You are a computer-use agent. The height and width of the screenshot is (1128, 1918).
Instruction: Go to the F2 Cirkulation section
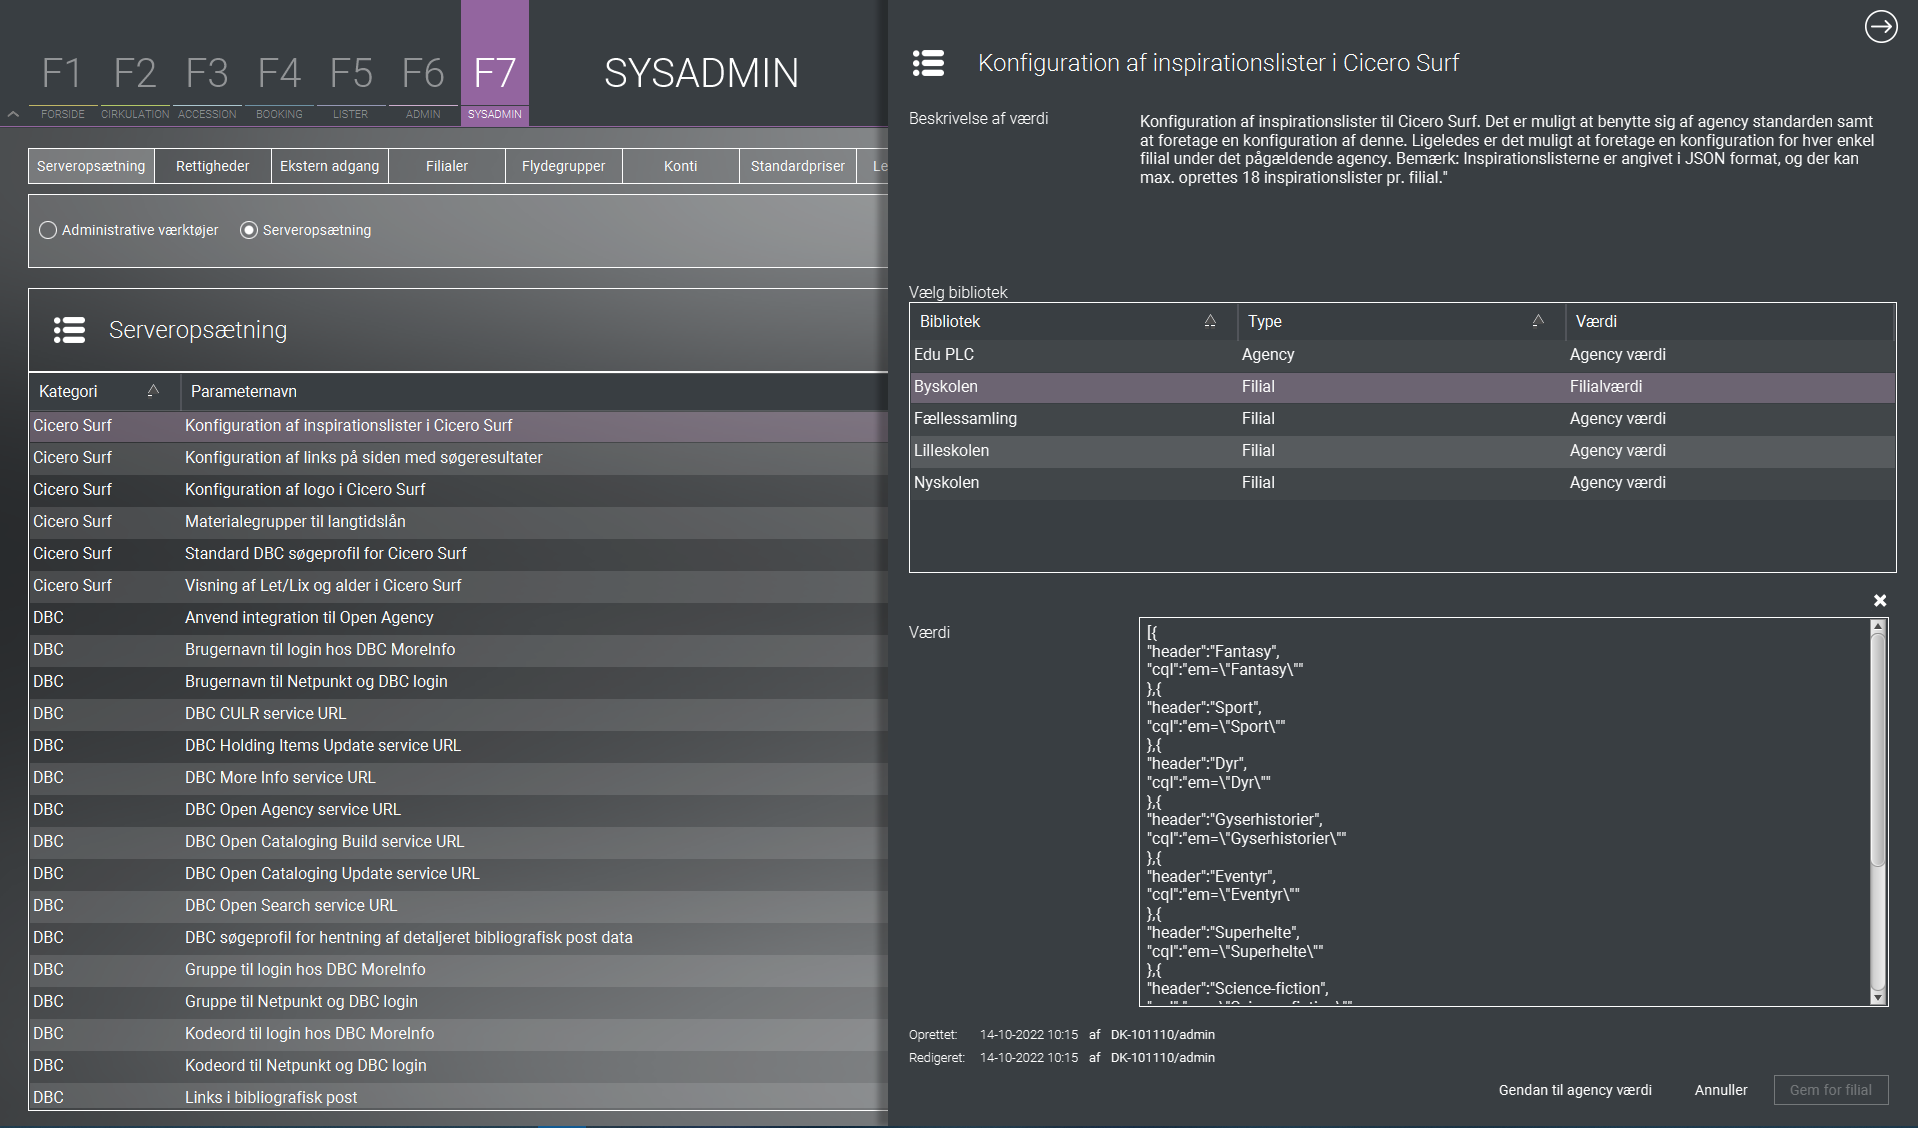tap(135, 85)
